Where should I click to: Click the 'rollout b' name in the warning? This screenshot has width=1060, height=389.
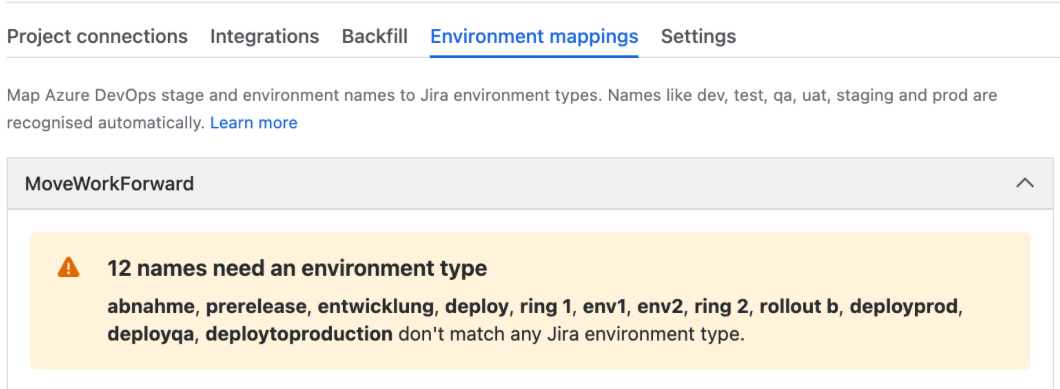click(798, 306)
